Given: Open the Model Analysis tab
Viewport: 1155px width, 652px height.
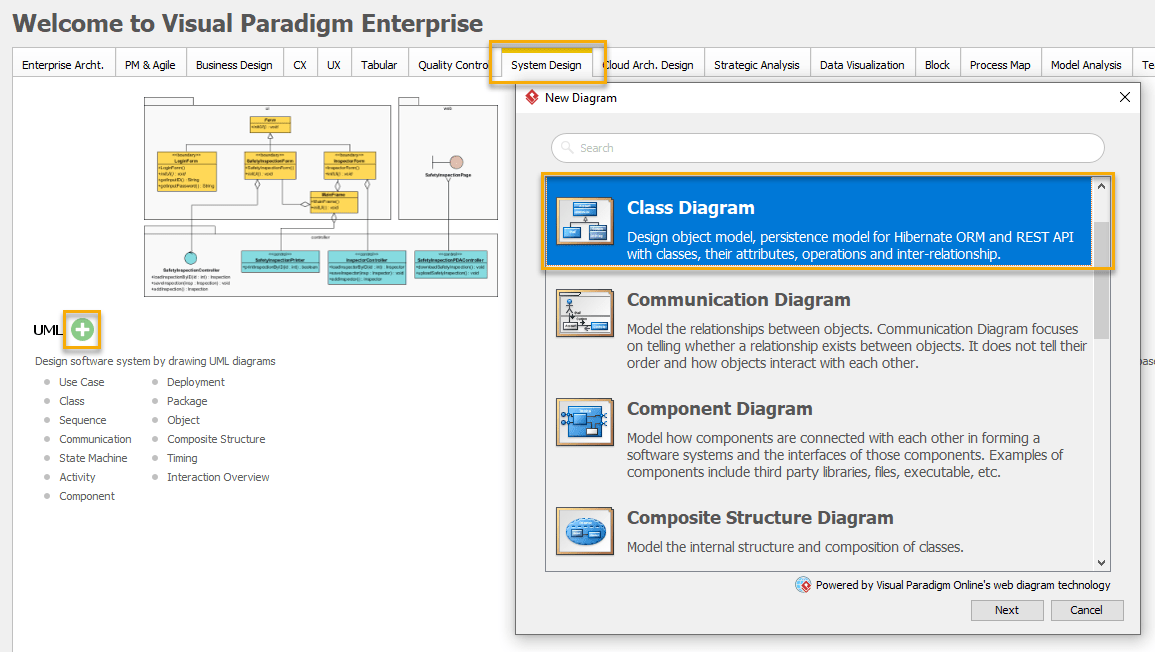Looking at the screenshot, I should tap(1087, 63).
